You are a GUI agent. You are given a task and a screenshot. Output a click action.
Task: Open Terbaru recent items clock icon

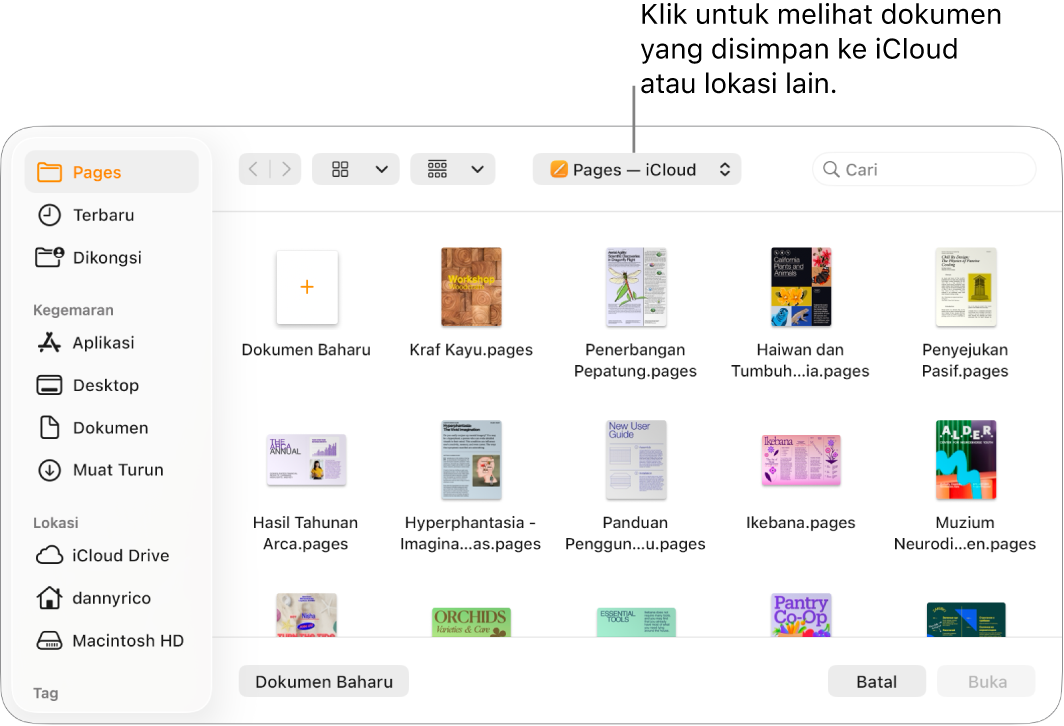pyautogui.click(x=49, y=215)
